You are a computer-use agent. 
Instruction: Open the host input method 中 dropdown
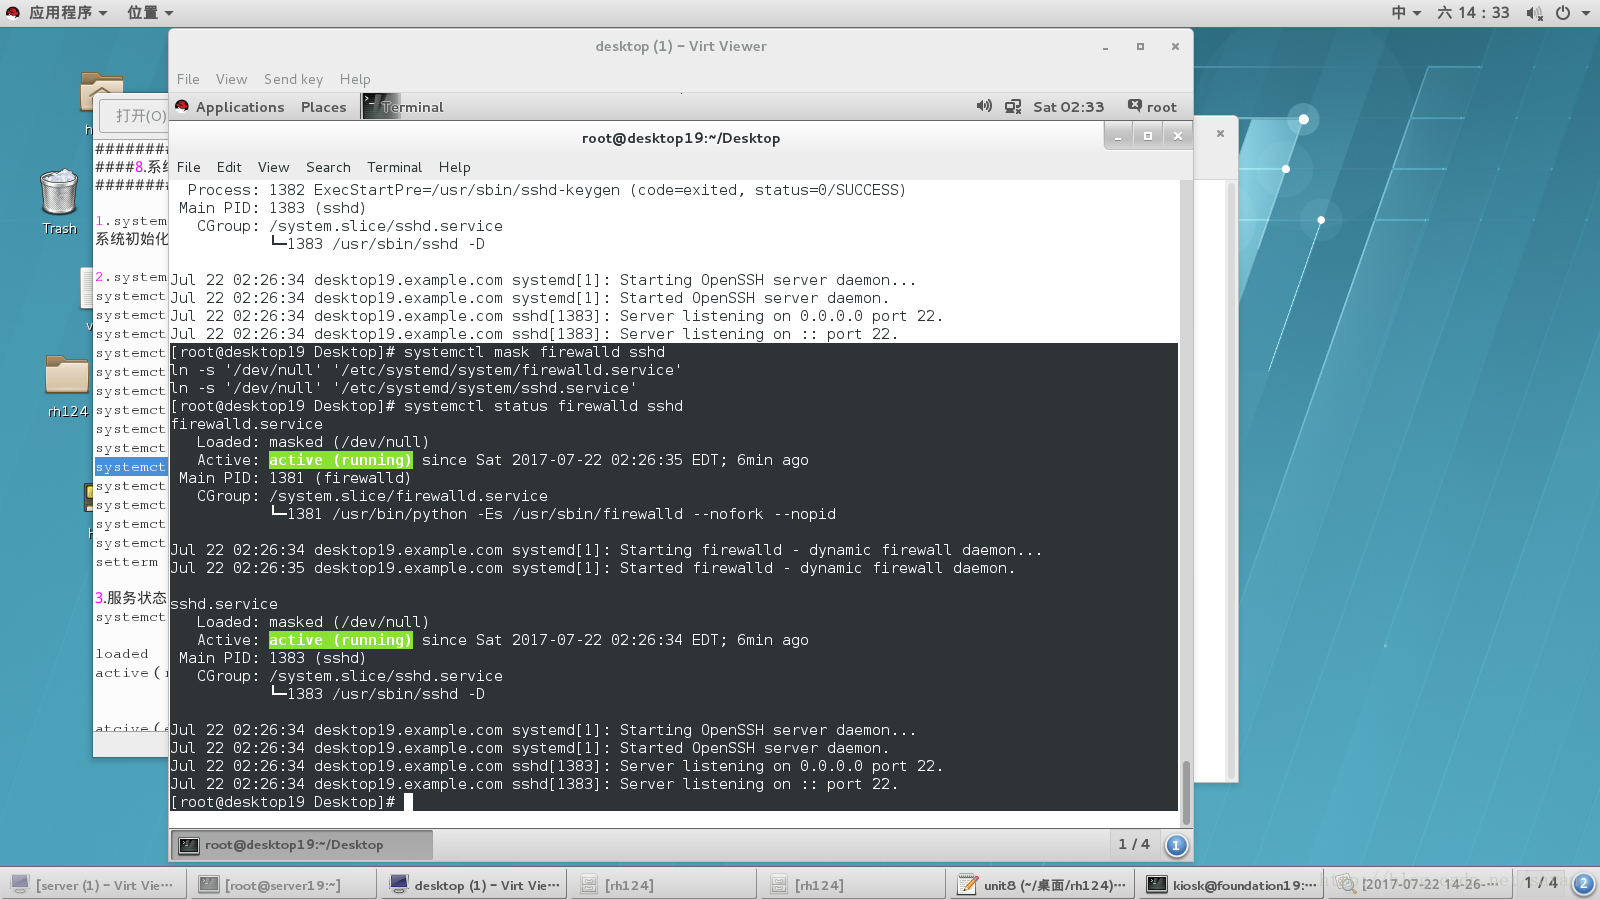pyautogui.click(x=1406, y=13)
